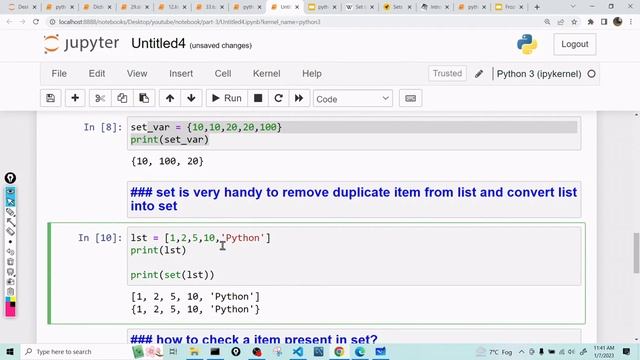This screenshot has width=640, height=360.
Task: Click the lightbulb logo atop annotation toolbar
Action: [10, 178]
